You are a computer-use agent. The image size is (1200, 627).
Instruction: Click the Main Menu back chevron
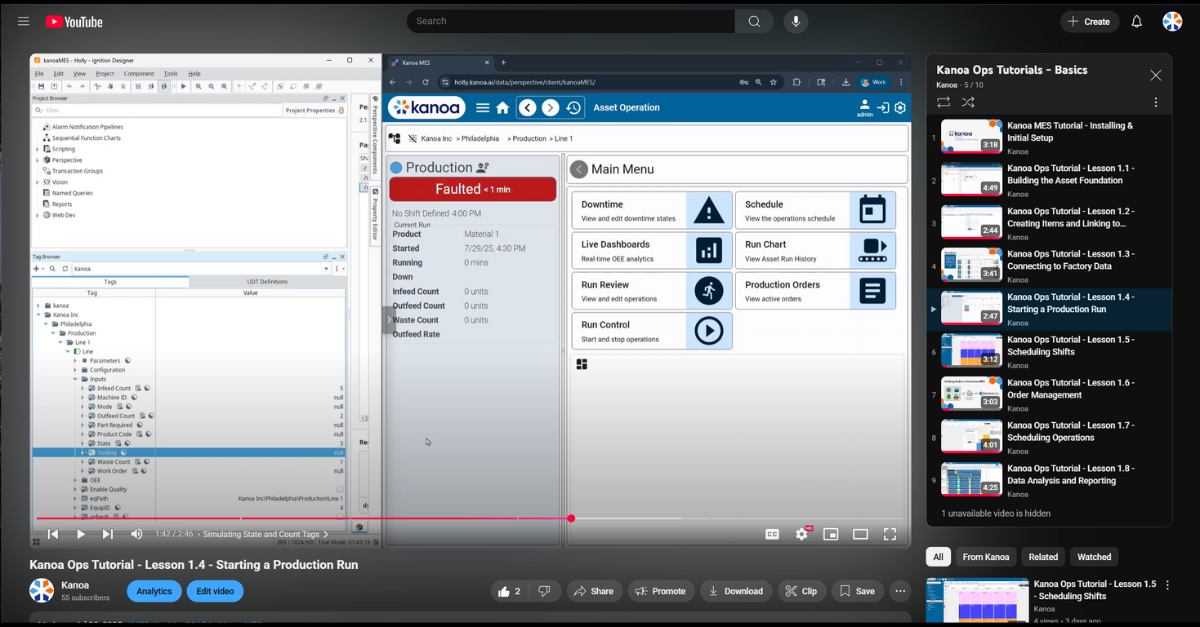[x=579, y=169]
